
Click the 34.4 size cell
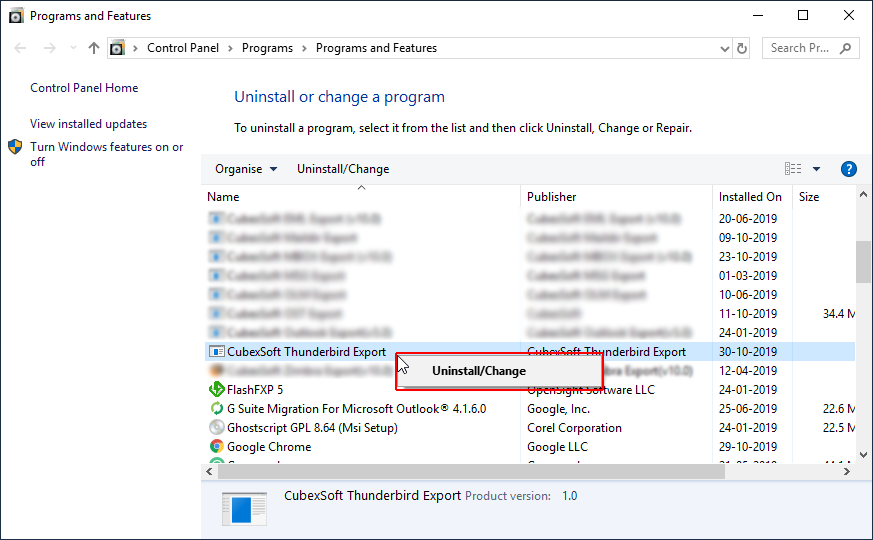(838, 314)
